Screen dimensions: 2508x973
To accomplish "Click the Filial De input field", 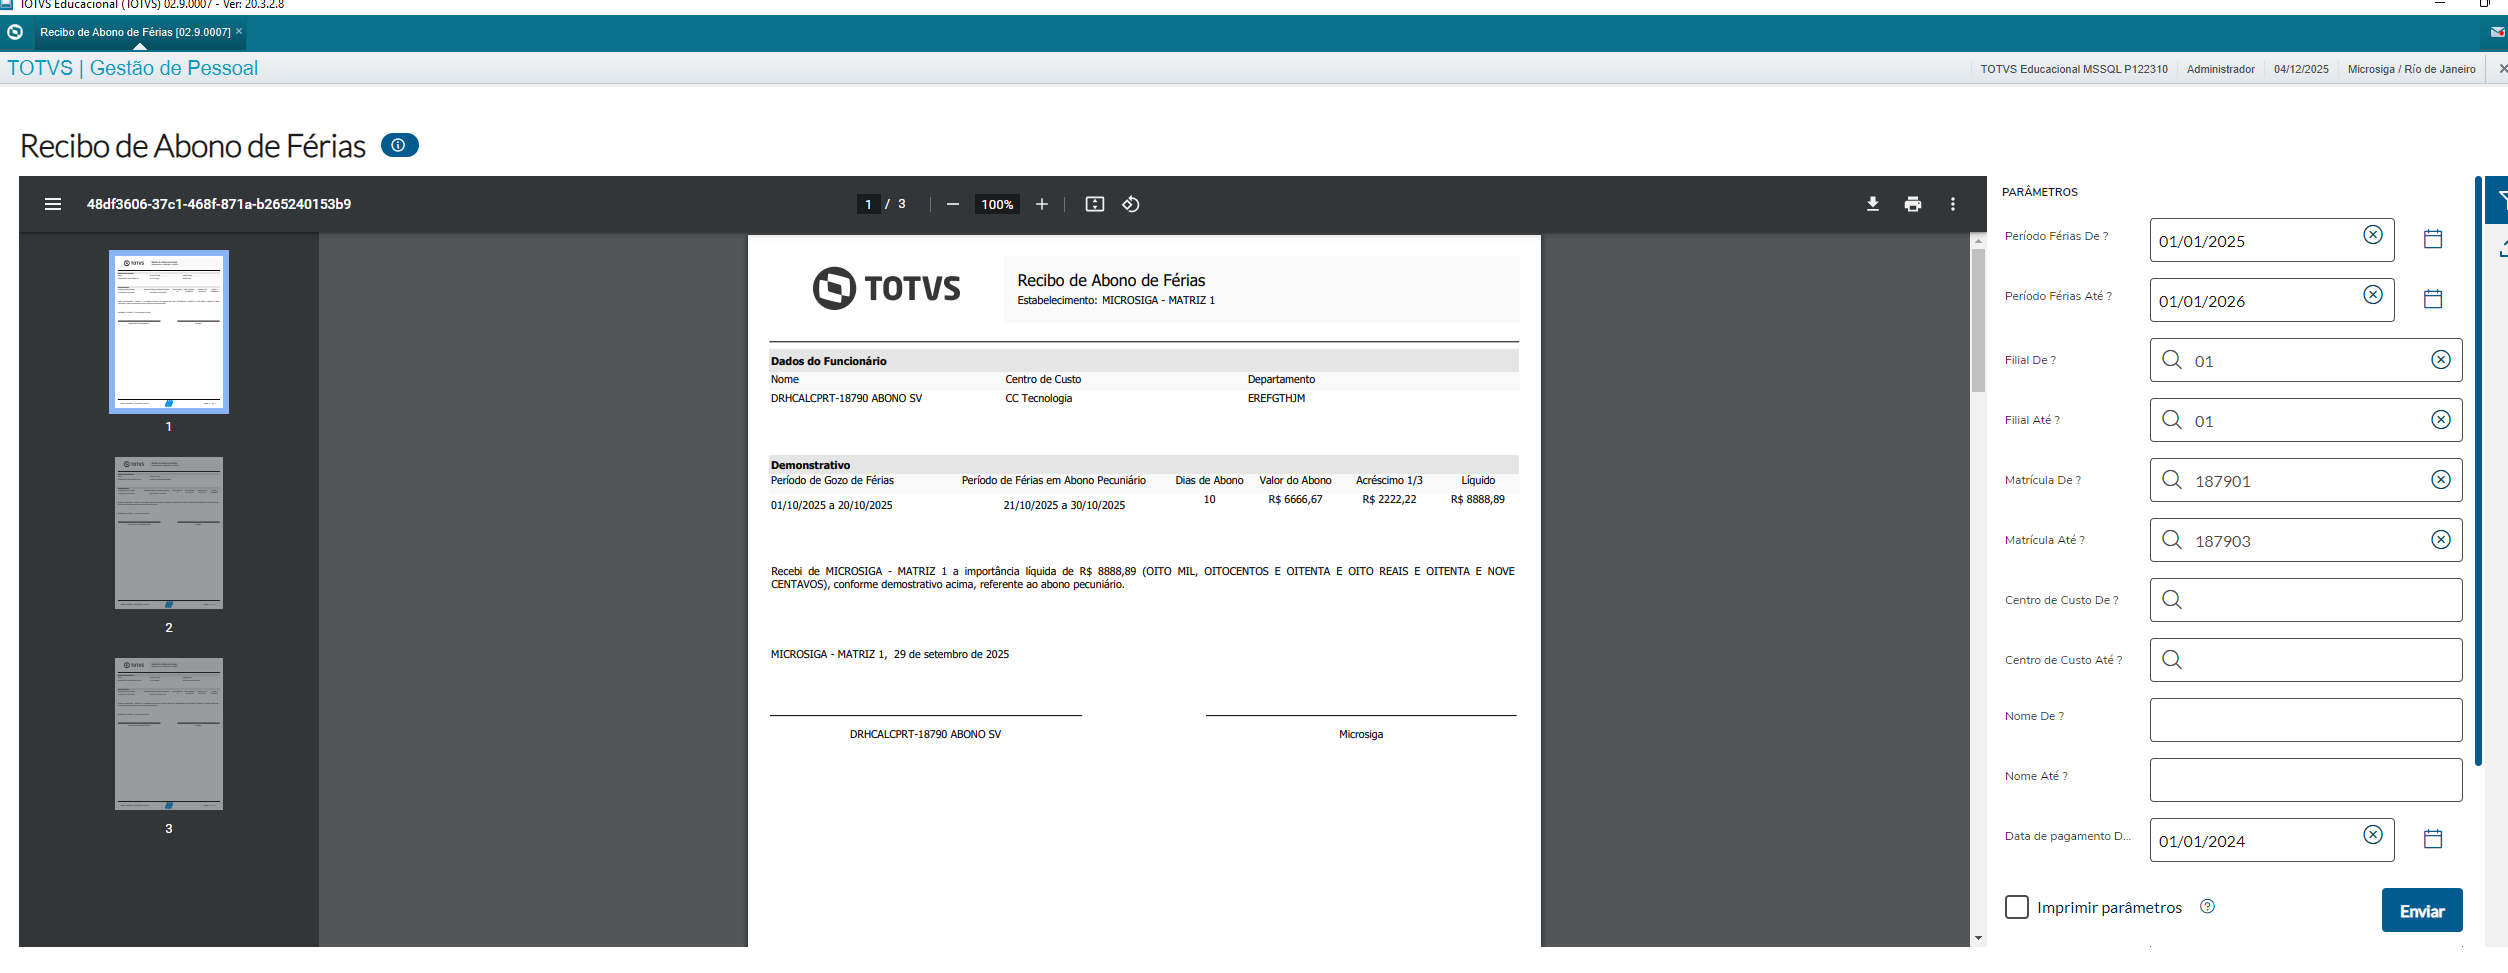I will tap(2306, 360).
